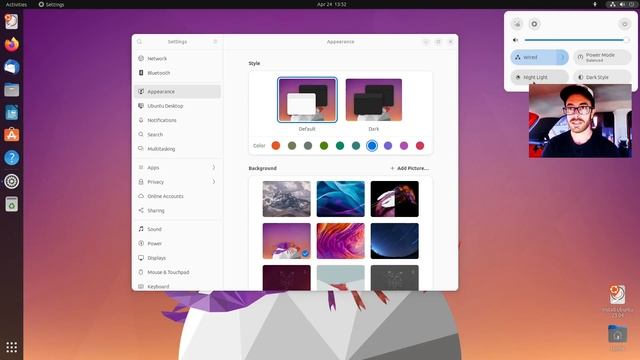The image size is (640, 360).
Task: Pick the orange accent color
Action: (x=276, y=145)
